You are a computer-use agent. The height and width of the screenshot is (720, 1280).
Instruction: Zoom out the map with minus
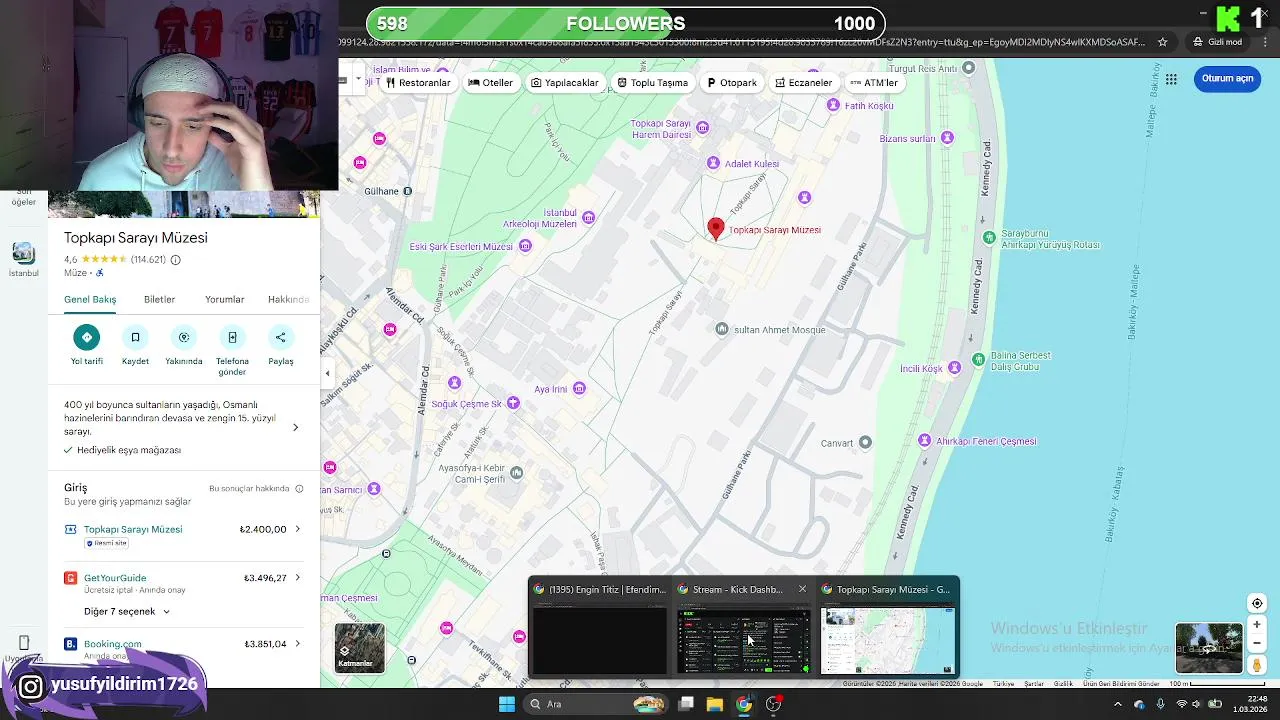(1257, 644)
